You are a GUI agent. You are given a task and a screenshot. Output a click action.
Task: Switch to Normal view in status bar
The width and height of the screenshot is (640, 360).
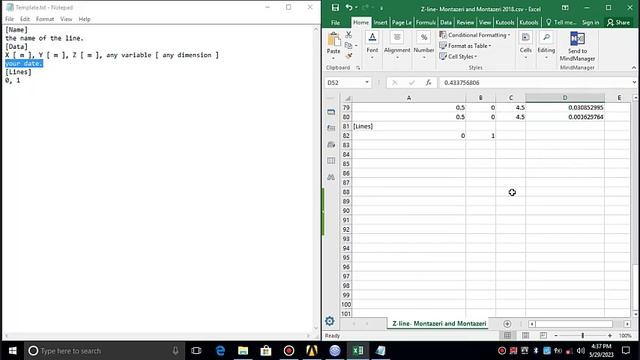(507, 336)
